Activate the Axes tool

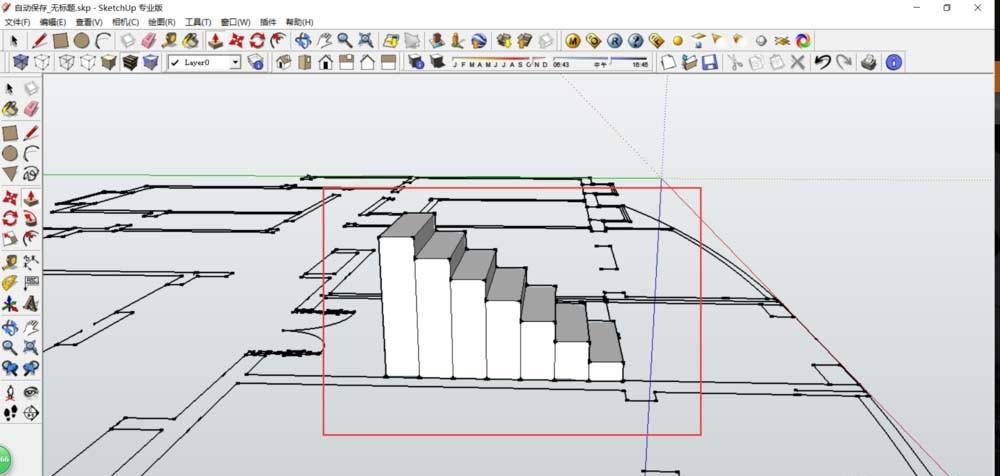coord(10,304)
